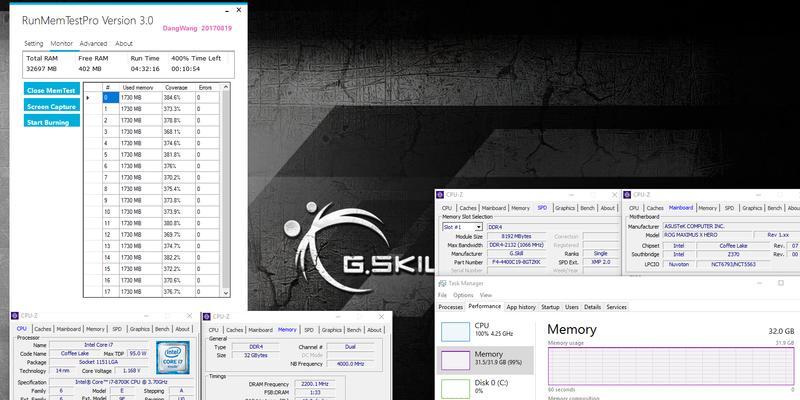
Task: Click CPU-Z icon in memory timings window title
Action: [207, 317]
